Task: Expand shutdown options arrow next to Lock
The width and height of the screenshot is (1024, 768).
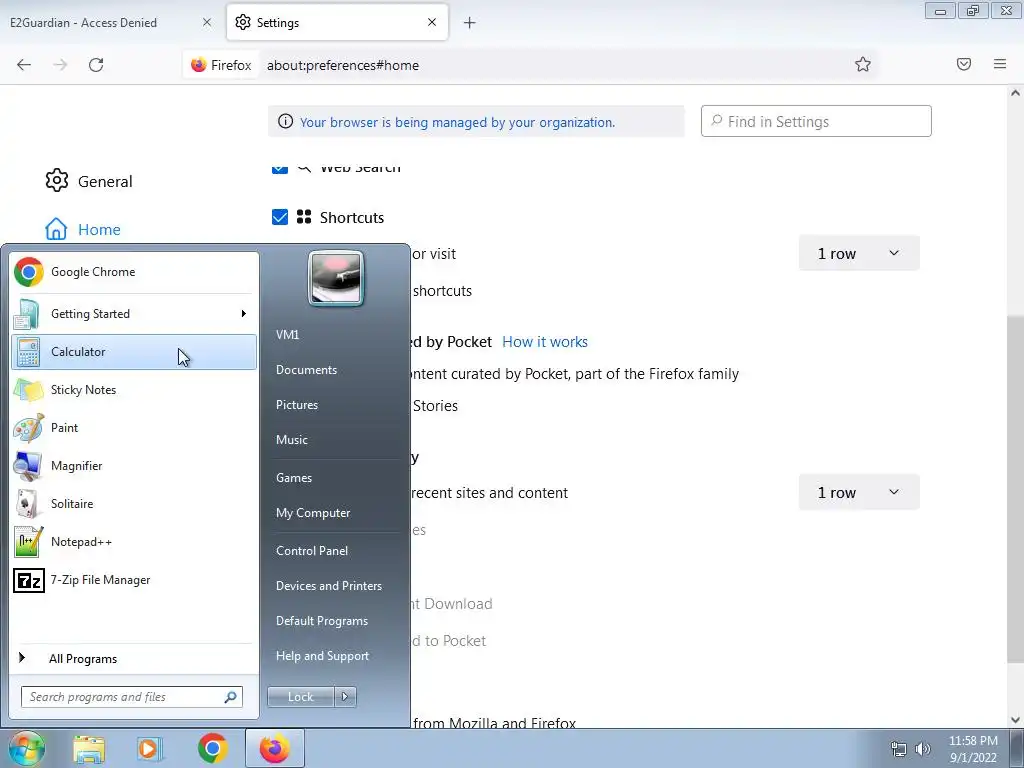Action: coord(345,697)
